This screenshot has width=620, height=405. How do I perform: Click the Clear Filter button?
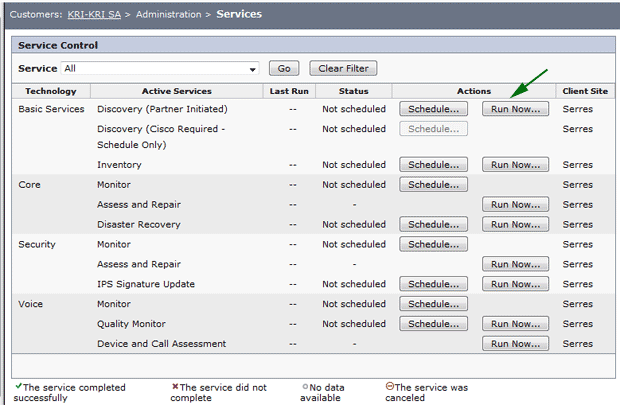tap(343, 68)
